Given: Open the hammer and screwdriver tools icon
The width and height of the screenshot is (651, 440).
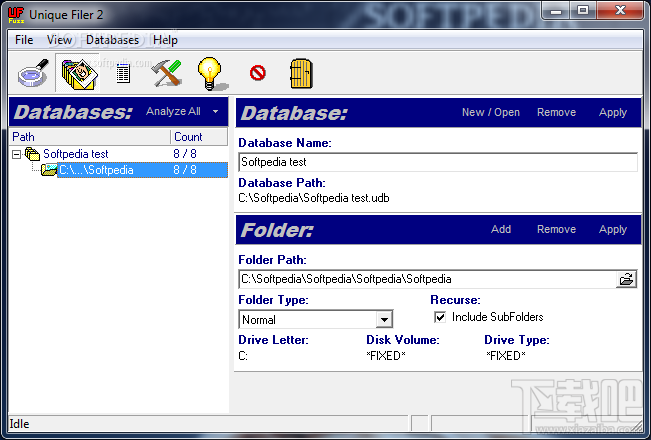Looking at the screenshot, I should 166,73.
